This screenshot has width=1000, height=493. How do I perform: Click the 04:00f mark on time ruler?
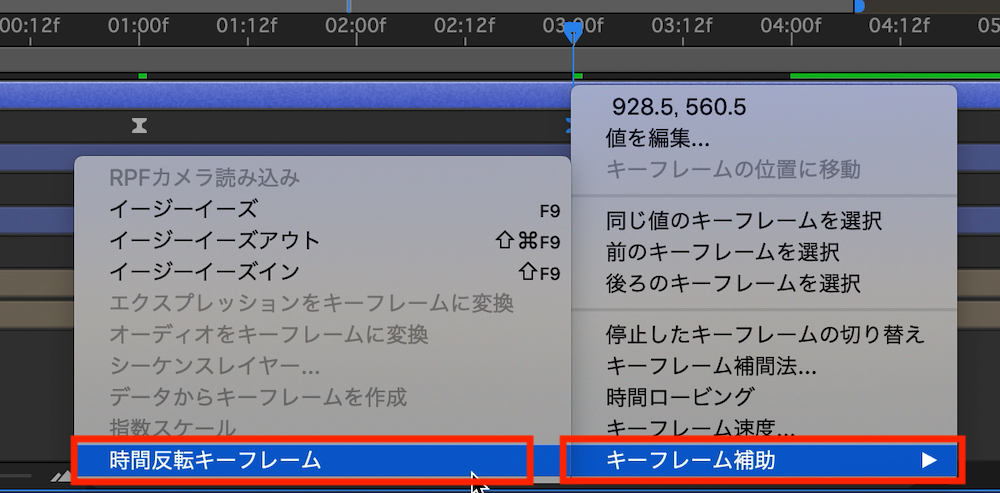[x=791, y=26]
